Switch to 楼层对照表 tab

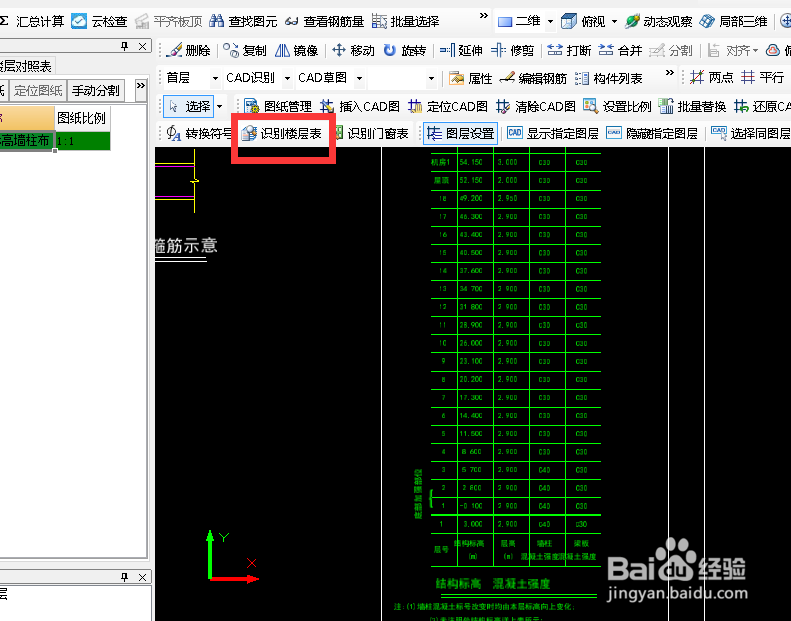point(26,66)
